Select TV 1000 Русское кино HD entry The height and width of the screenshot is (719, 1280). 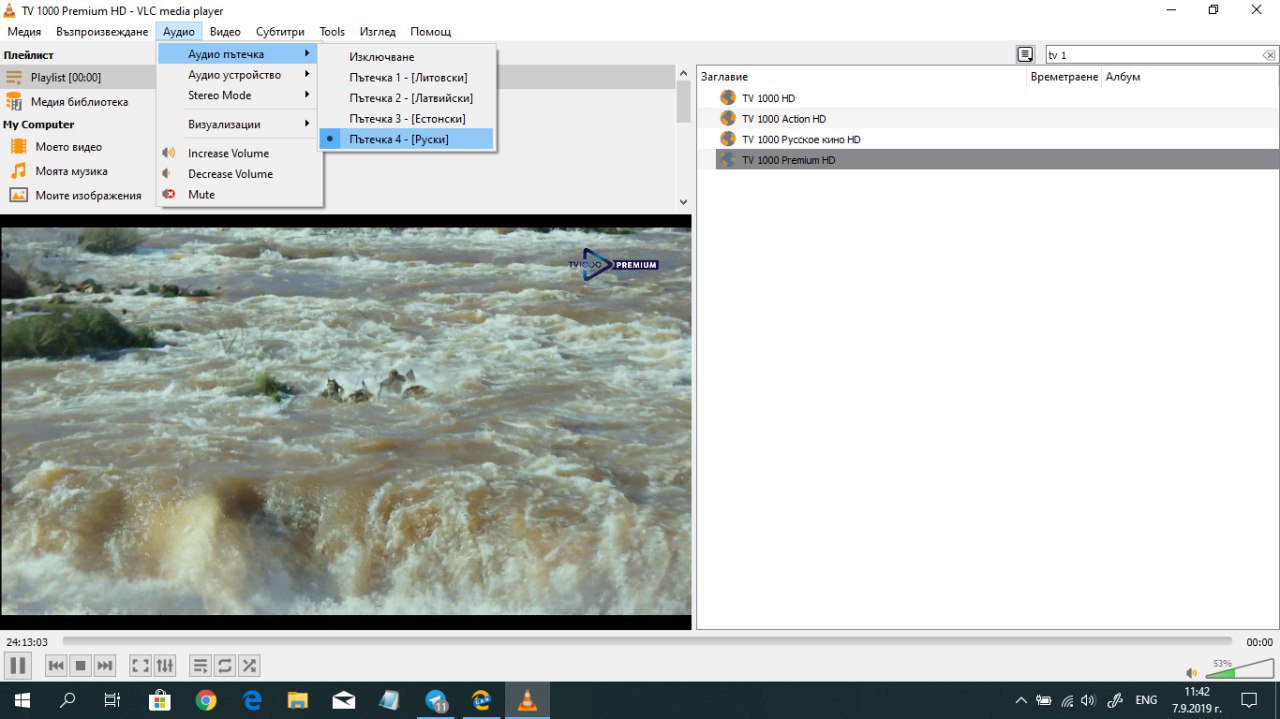tap(801, 139)
